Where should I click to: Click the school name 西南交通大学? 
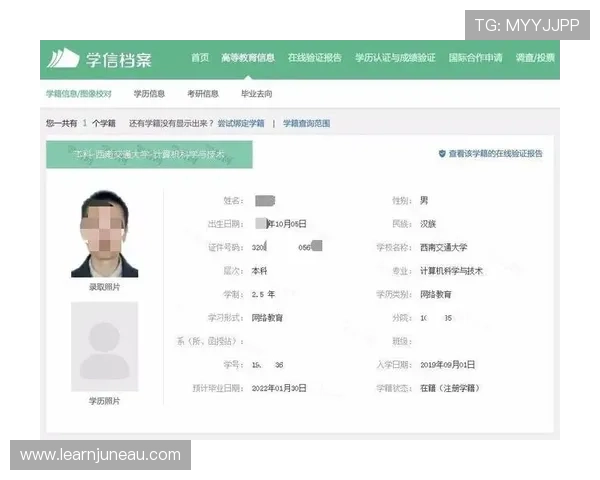[443, 247]
